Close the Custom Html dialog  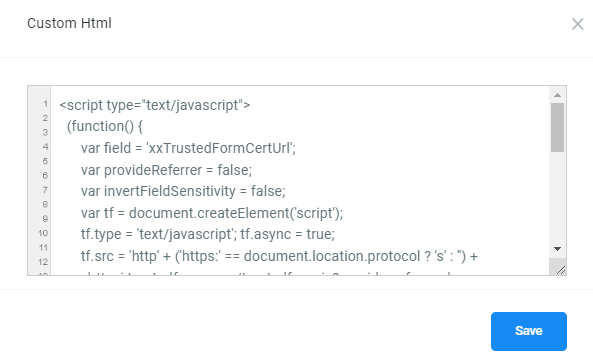pyautogui.click(x=577, y=24)
